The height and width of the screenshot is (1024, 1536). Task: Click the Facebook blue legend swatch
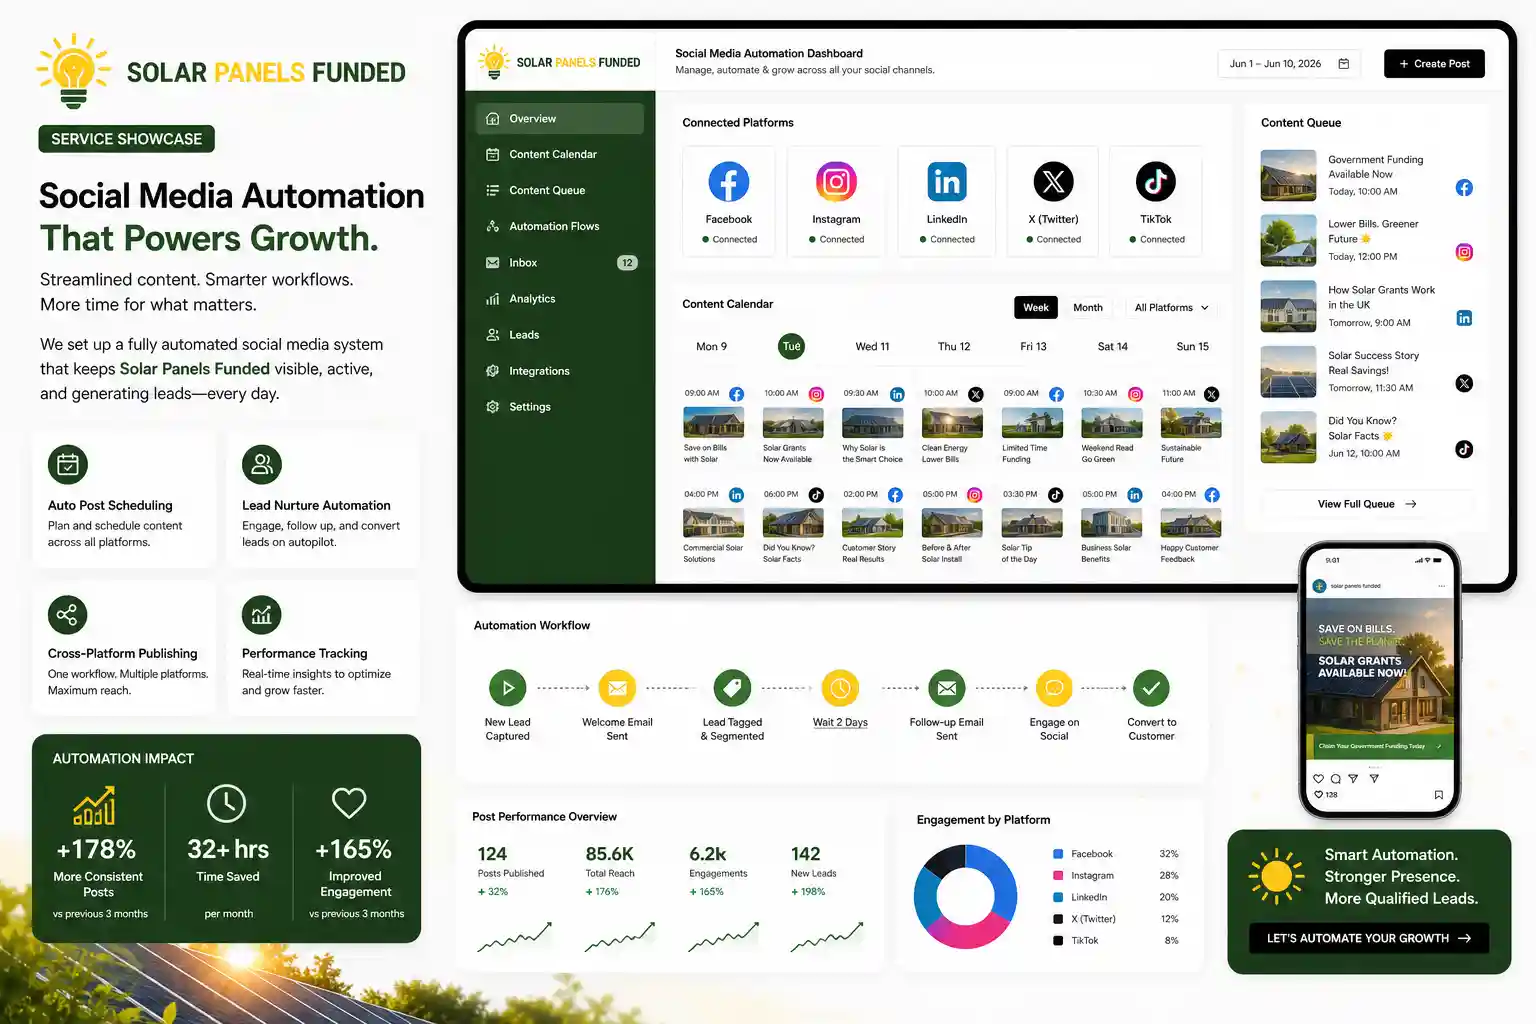(1058, 854)
